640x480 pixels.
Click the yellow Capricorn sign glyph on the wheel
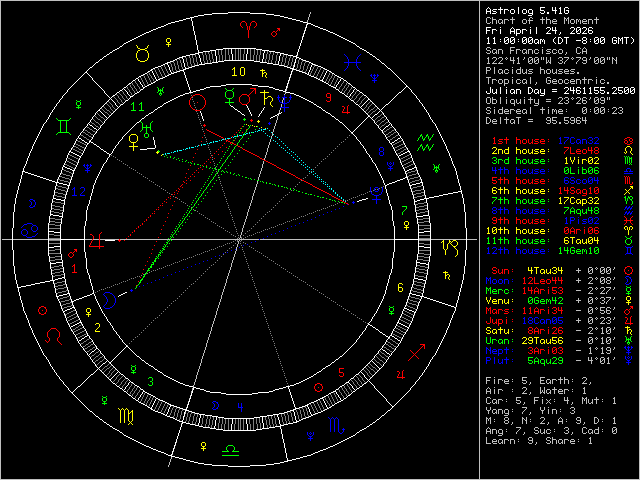click(451, 248)
